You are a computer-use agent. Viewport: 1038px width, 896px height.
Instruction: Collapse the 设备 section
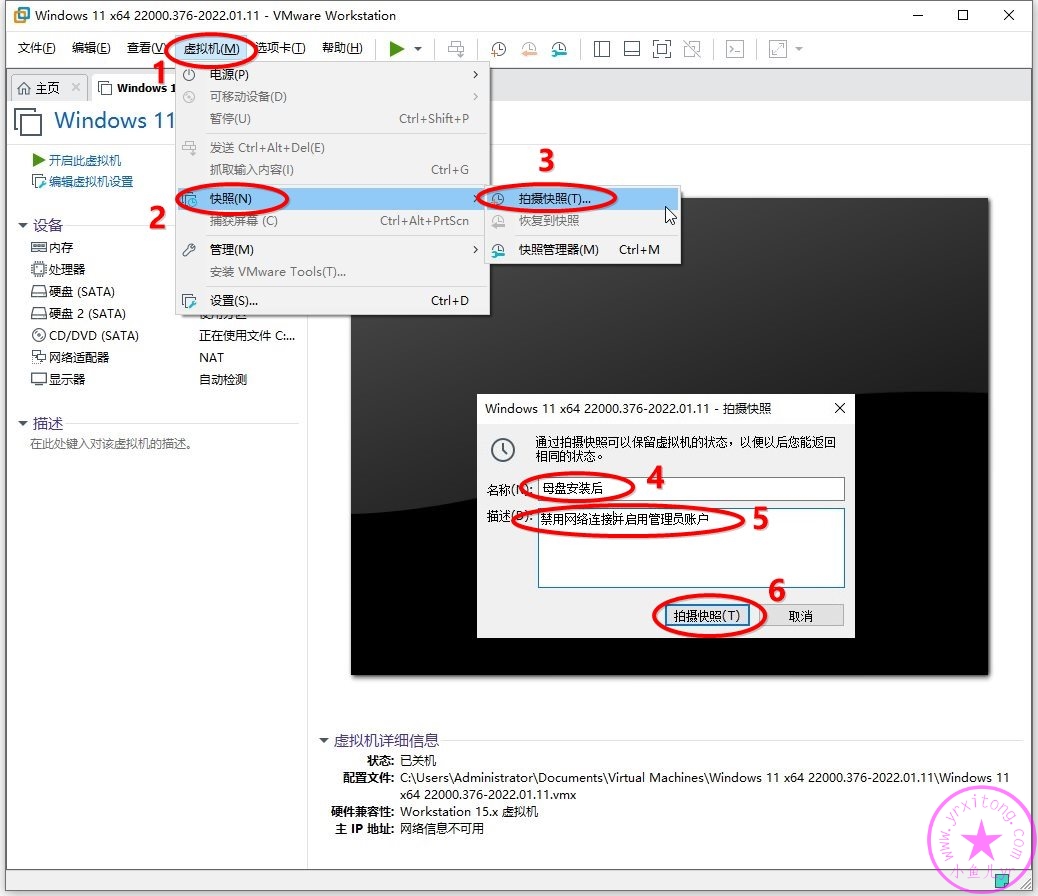(23, 225)
